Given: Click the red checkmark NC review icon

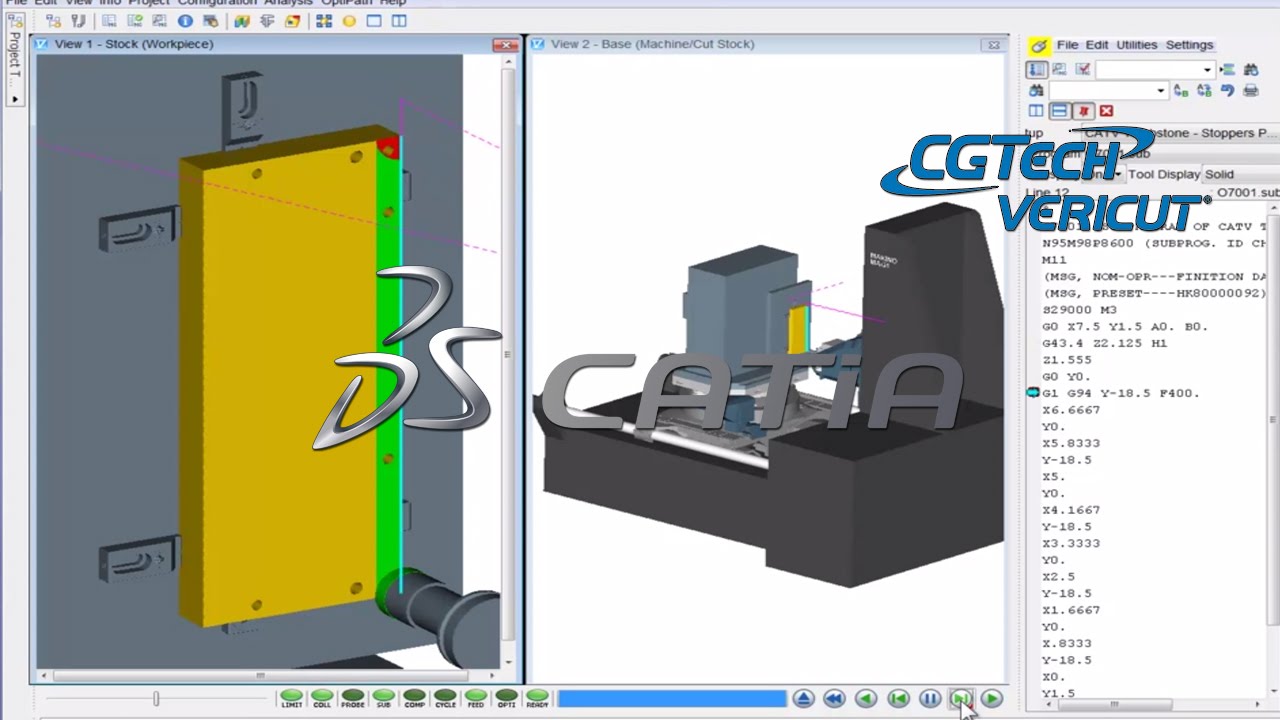Looking at the screenshot, I should pyautogui.click(x=1083, y=69).
